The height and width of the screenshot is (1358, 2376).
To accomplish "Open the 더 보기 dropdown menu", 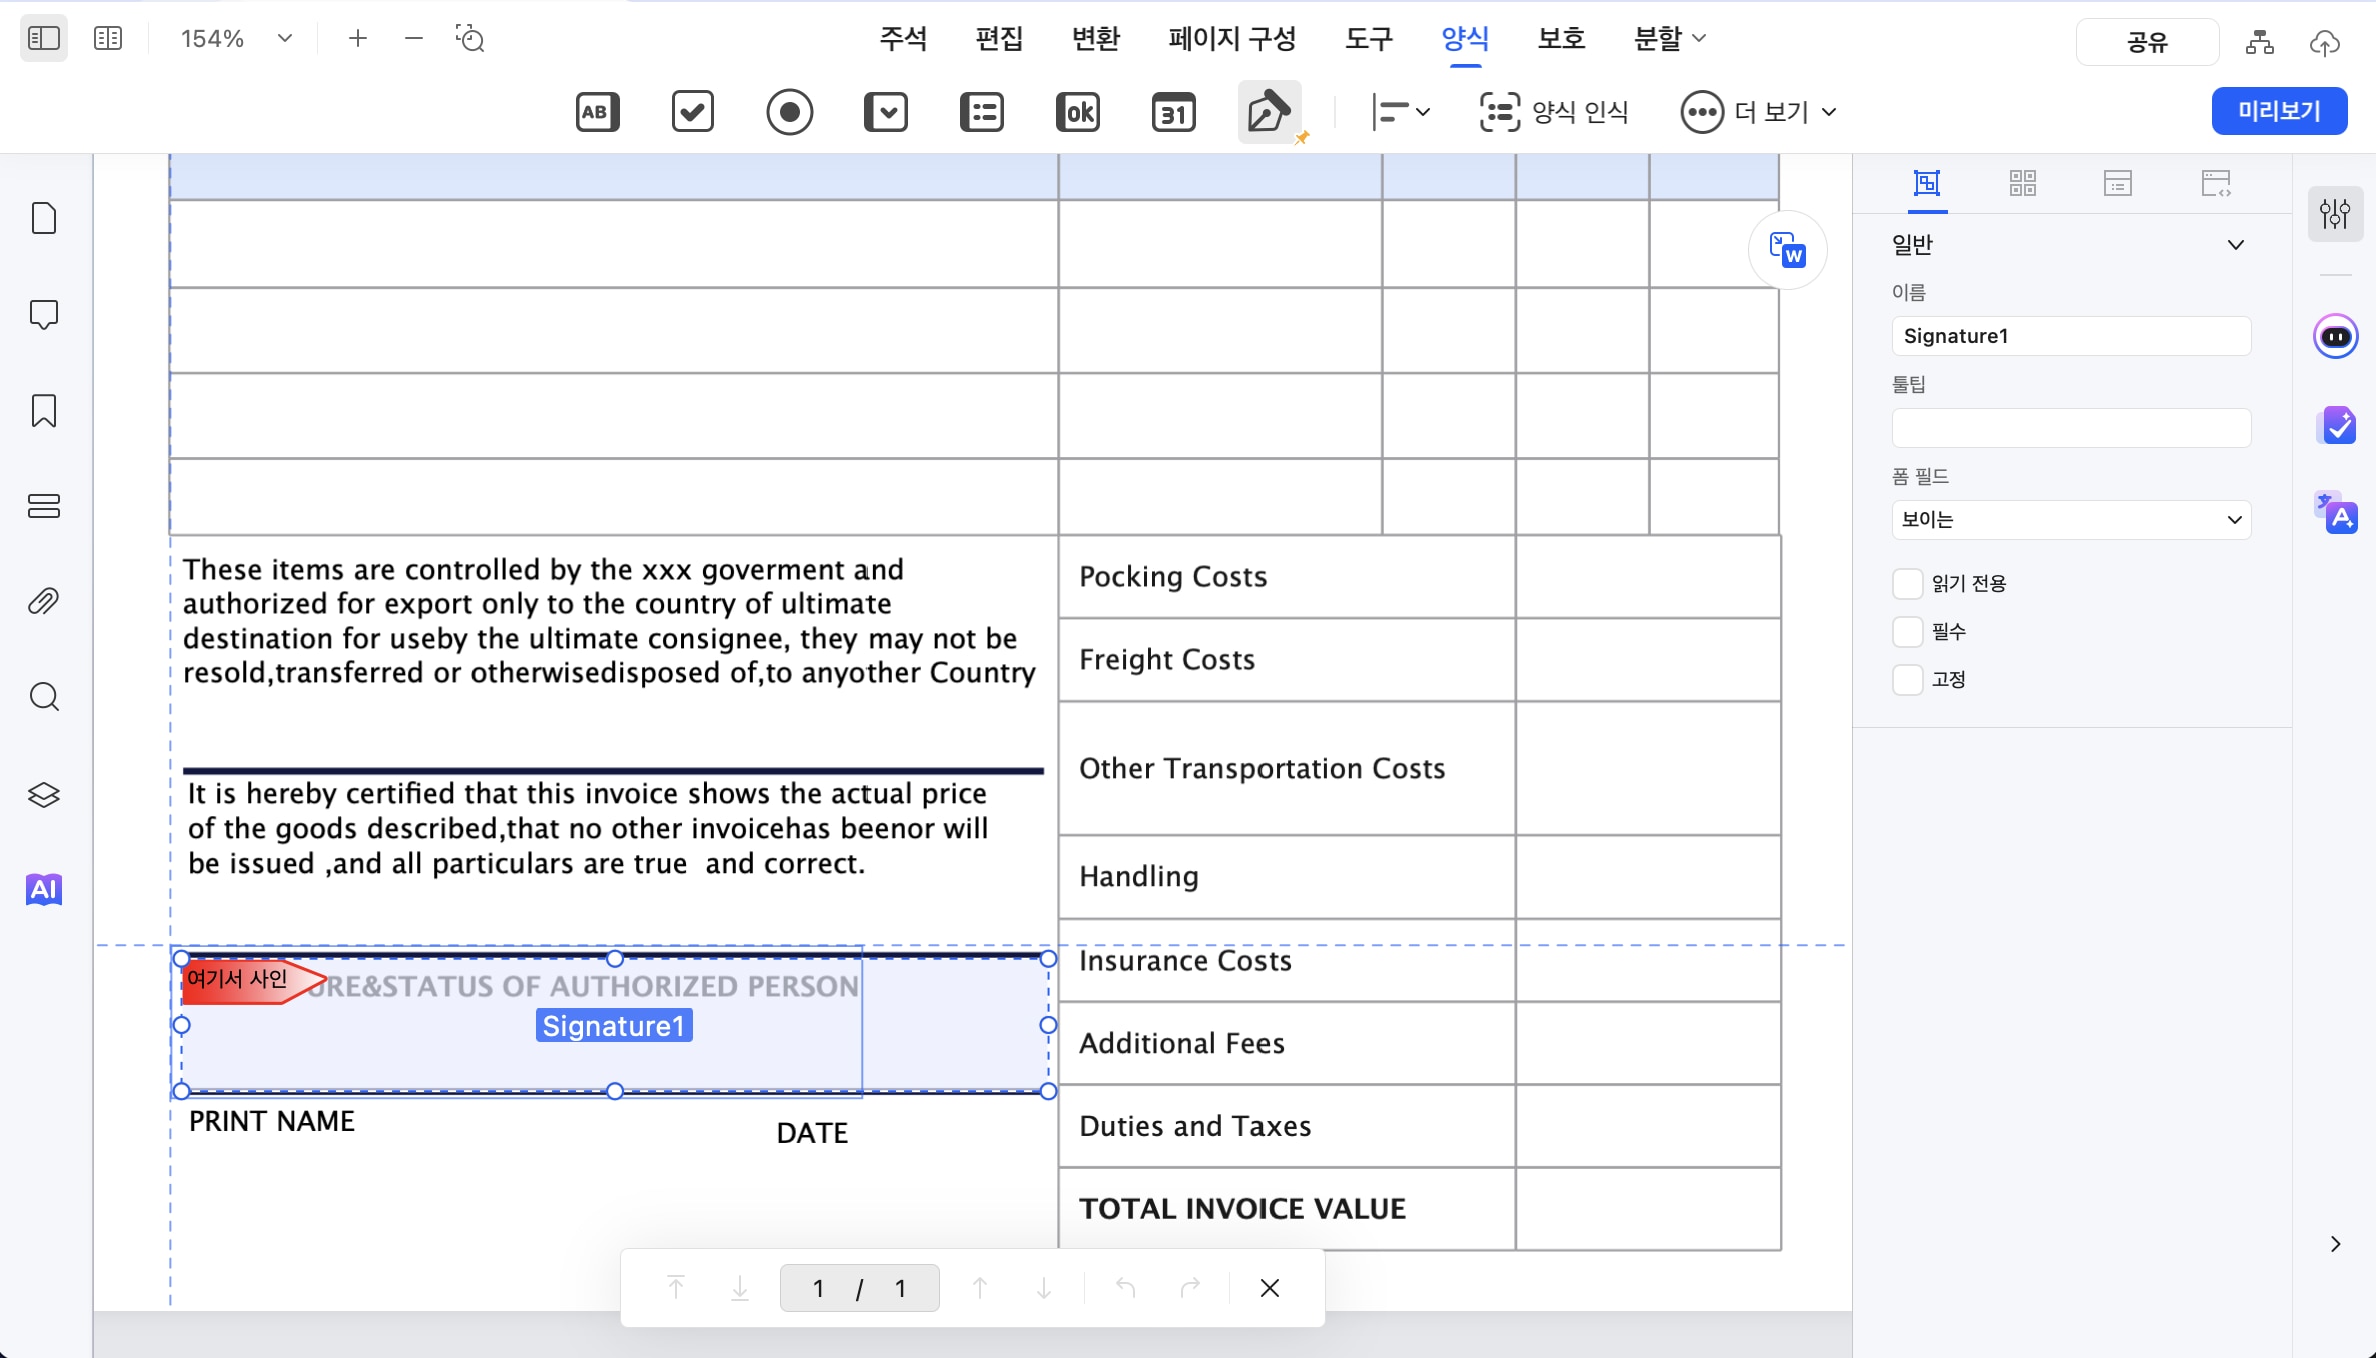I will [1759, 112].
